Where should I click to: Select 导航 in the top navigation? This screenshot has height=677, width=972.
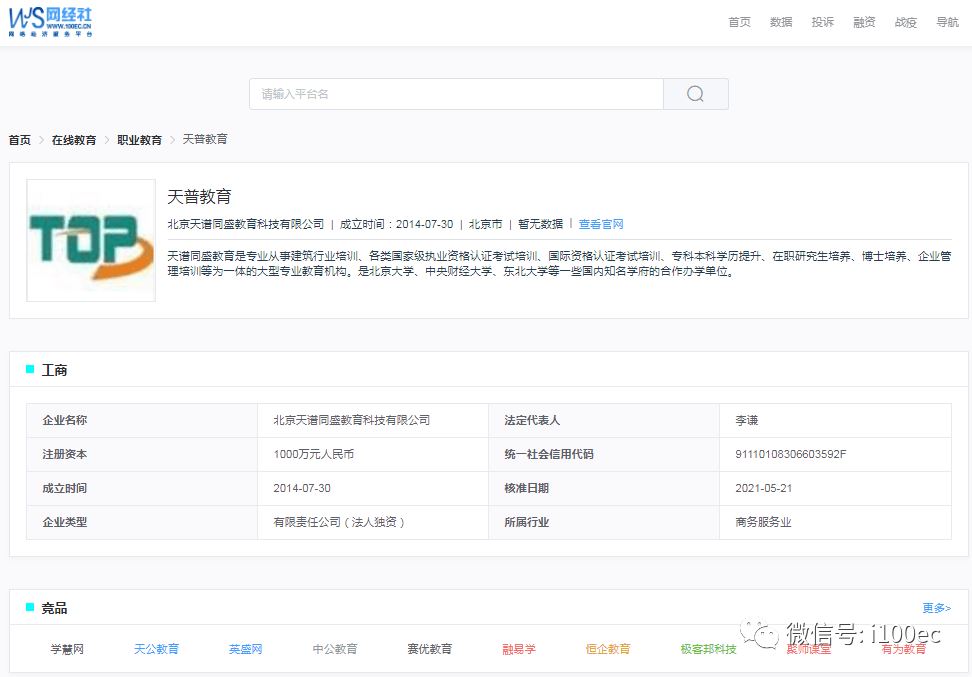947,22
